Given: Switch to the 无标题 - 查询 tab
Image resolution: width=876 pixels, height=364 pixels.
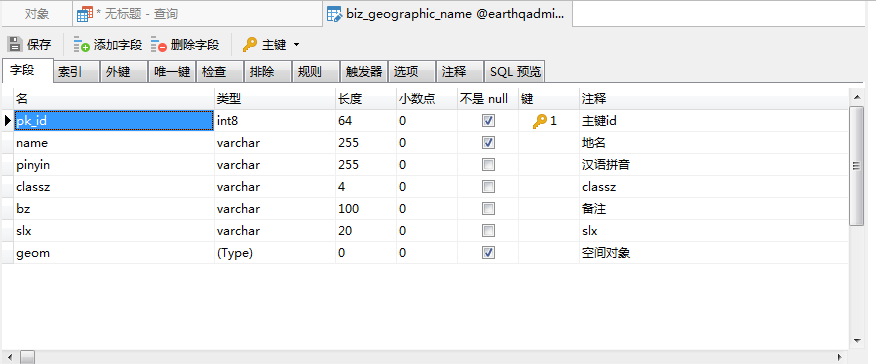Looking at the screenshot, I should pos(197,14).
